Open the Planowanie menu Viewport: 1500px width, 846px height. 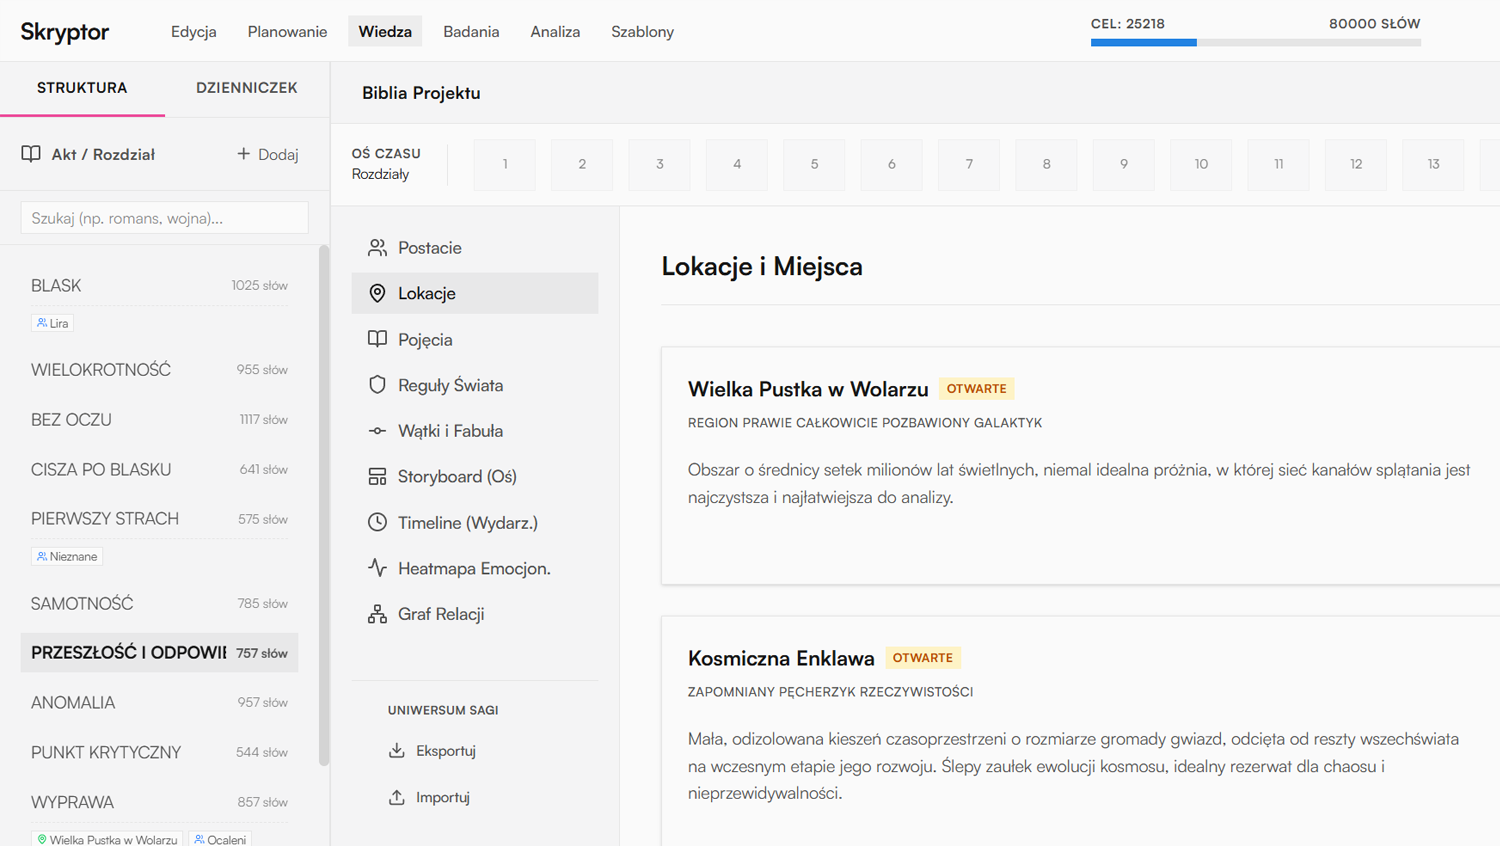287,32
